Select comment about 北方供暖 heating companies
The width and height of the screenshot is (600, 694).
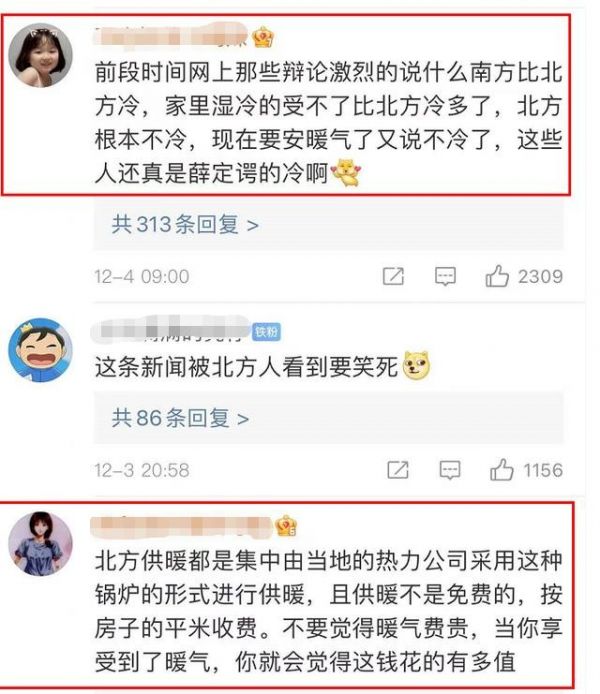pyautogui.click(x=328, y=611)
